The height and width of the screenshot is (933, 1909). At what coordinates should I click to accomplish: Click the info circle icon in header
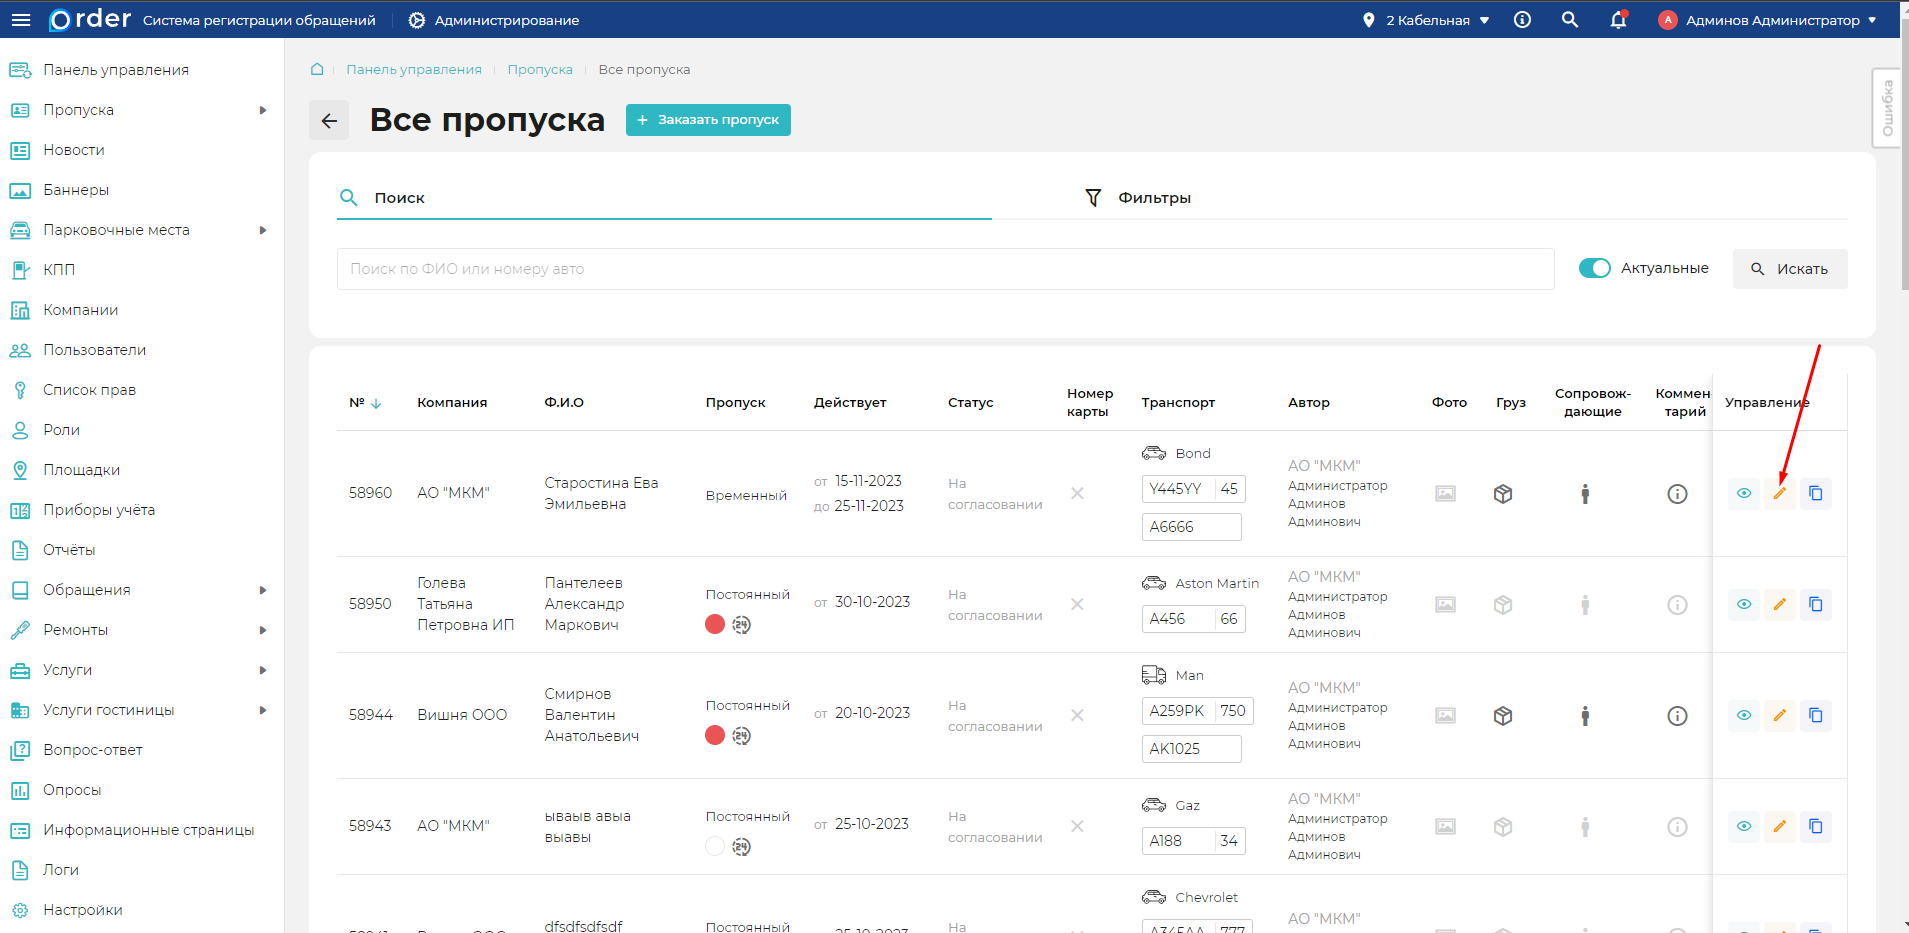pos(1522,20)
